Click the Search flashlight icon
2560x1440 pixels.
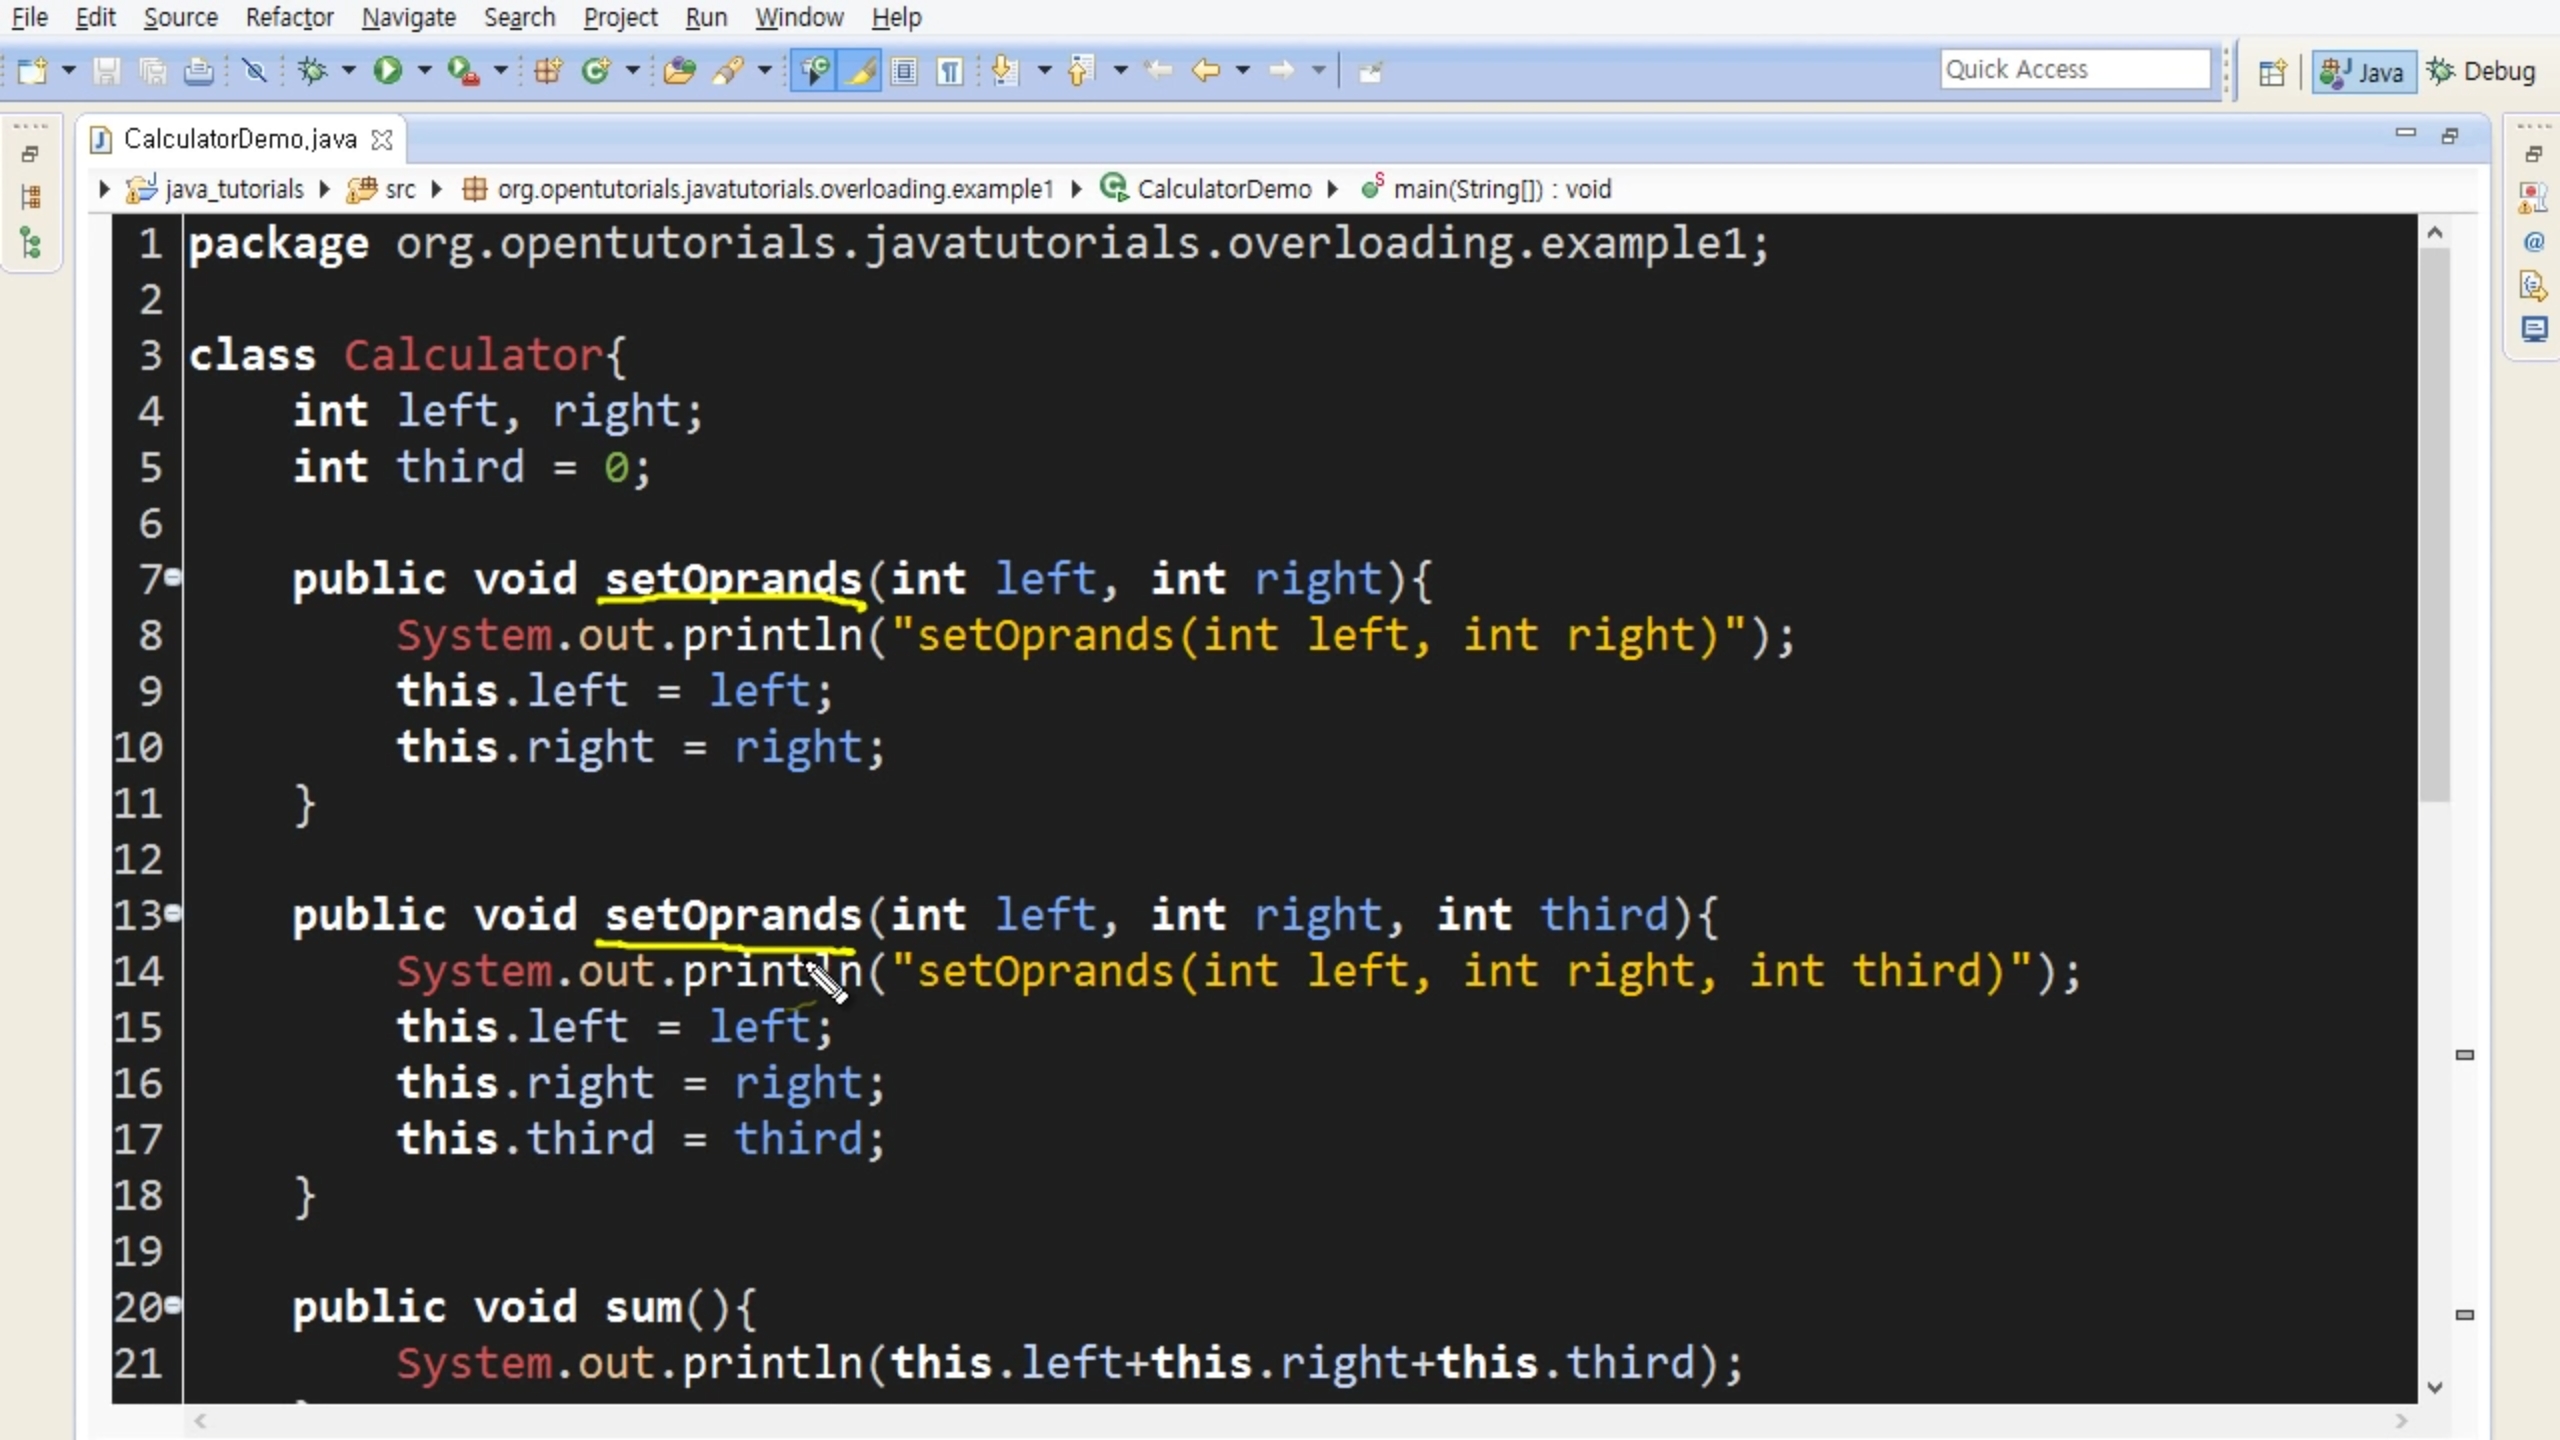[729, 71]
